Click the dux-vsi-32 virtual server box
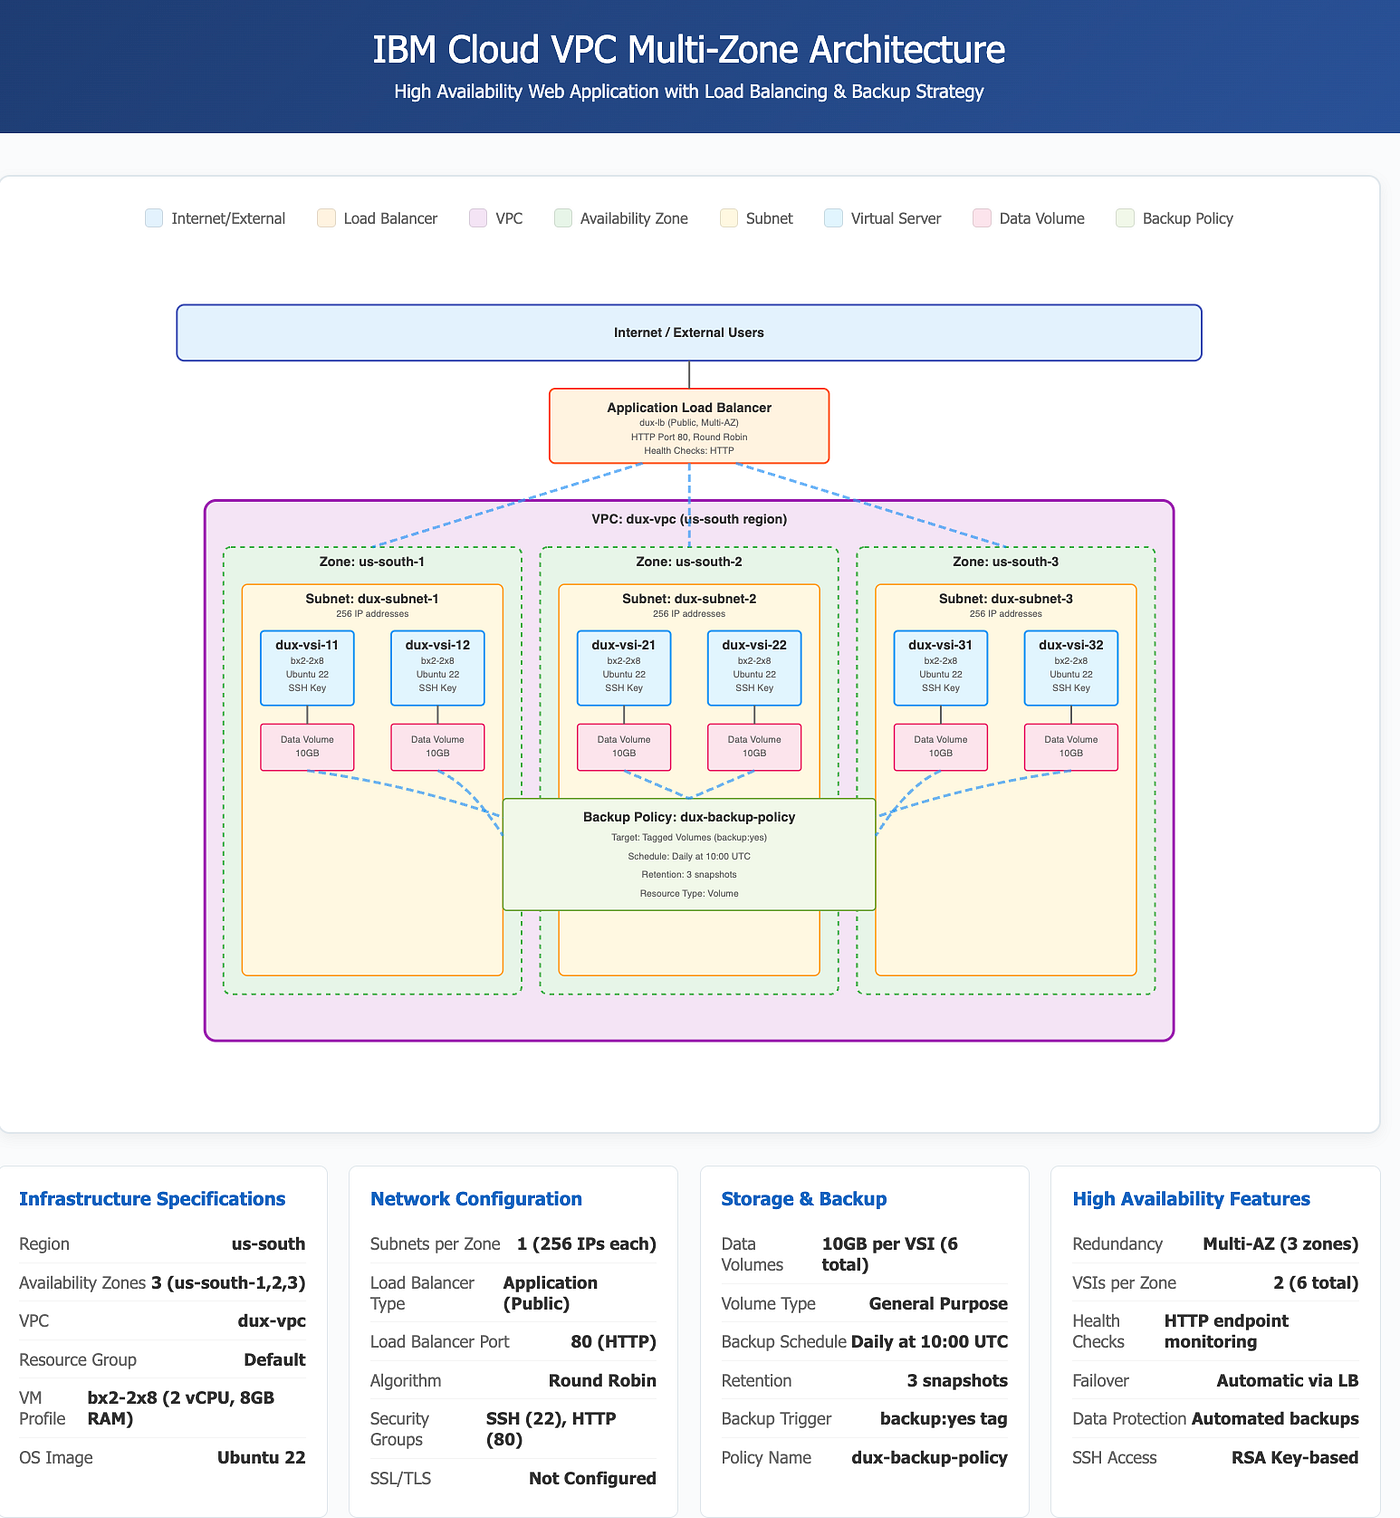 (1071, 668)
